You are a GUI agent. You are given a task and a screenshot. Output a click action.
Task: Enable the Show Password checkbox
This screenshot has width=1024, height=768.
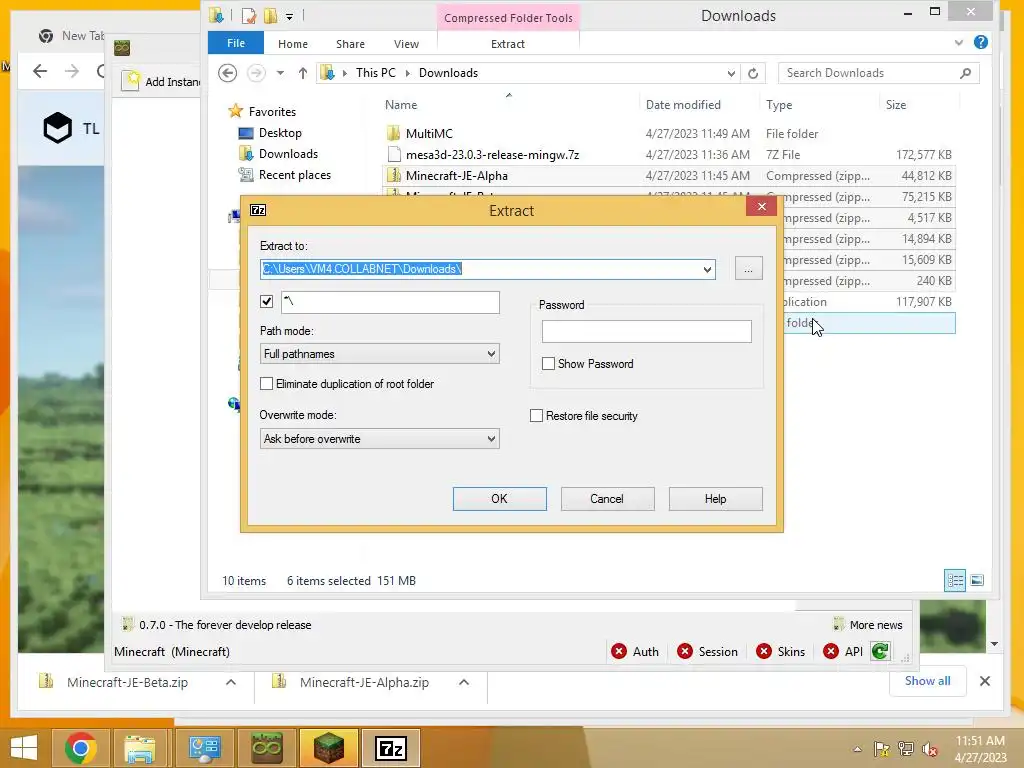point(549,364)
